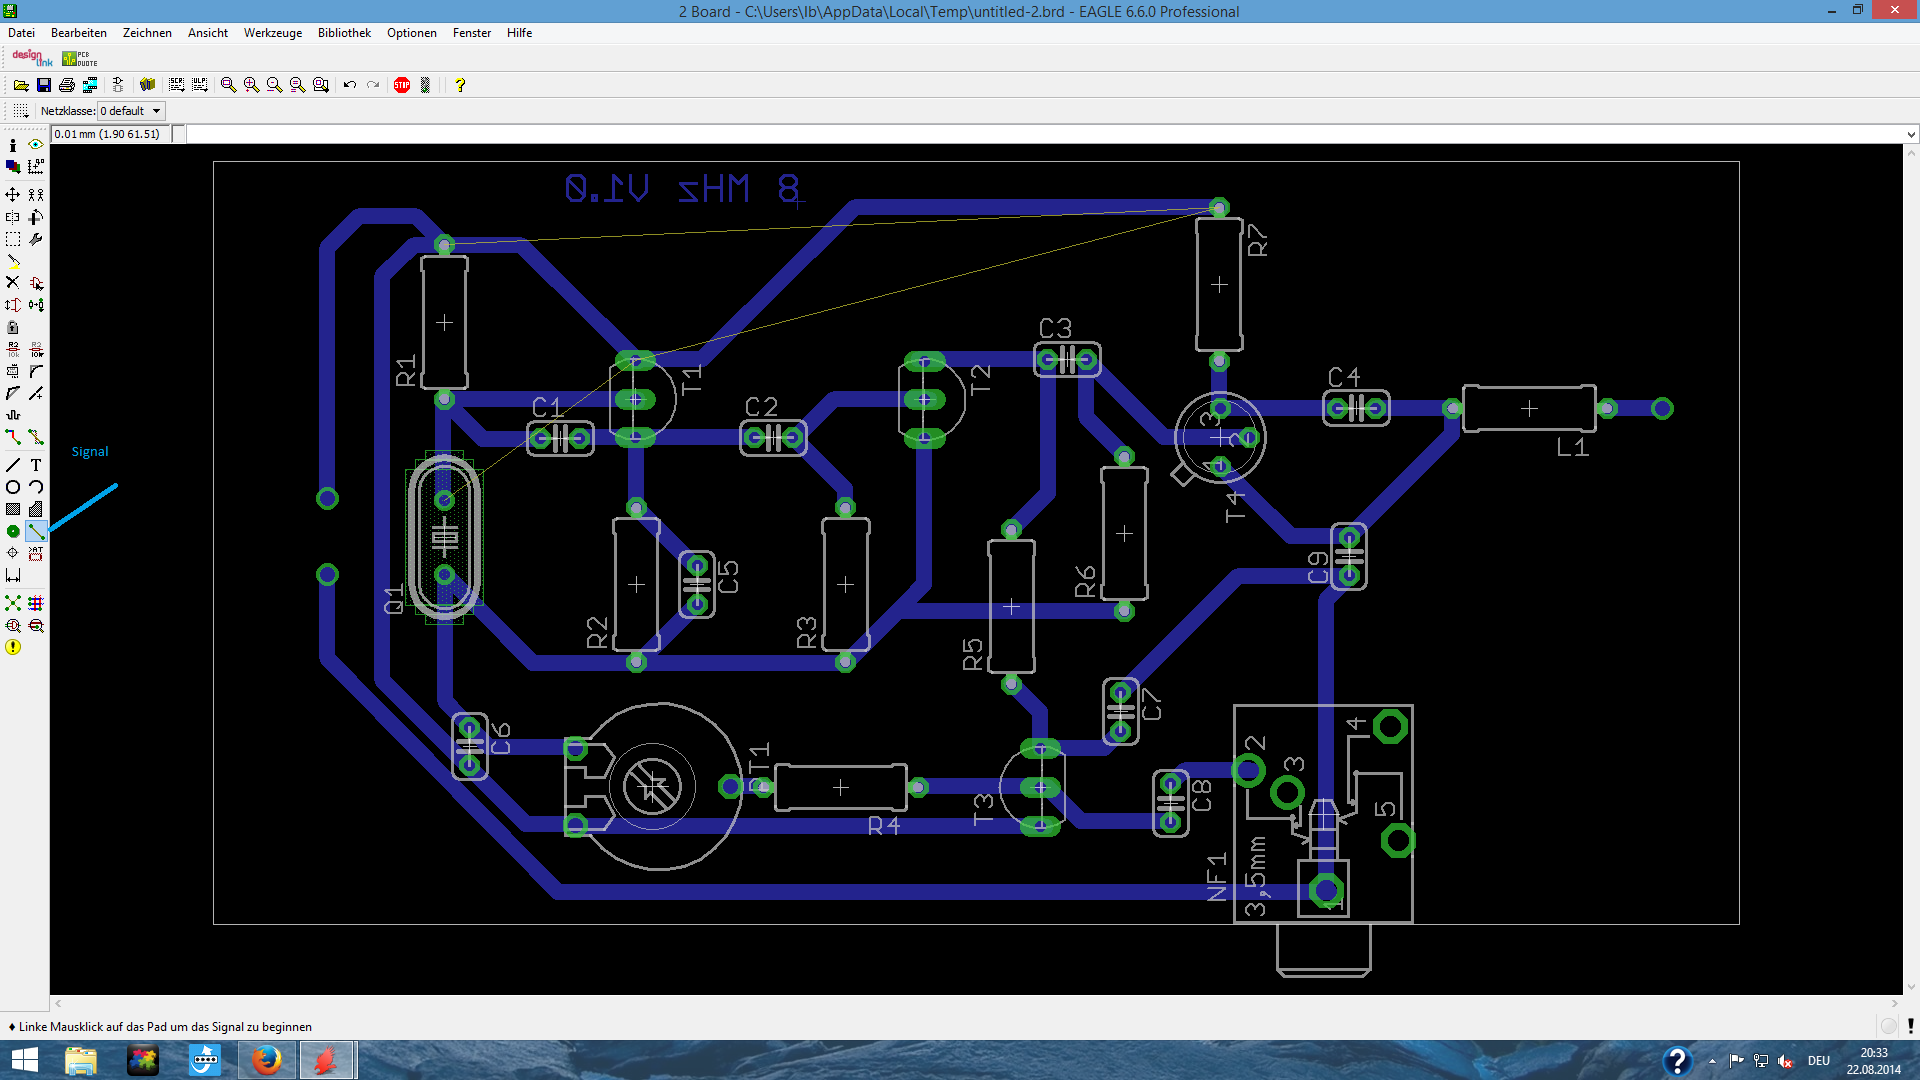
Task: Select the green Via tool
Action: [x=13, y=531]
